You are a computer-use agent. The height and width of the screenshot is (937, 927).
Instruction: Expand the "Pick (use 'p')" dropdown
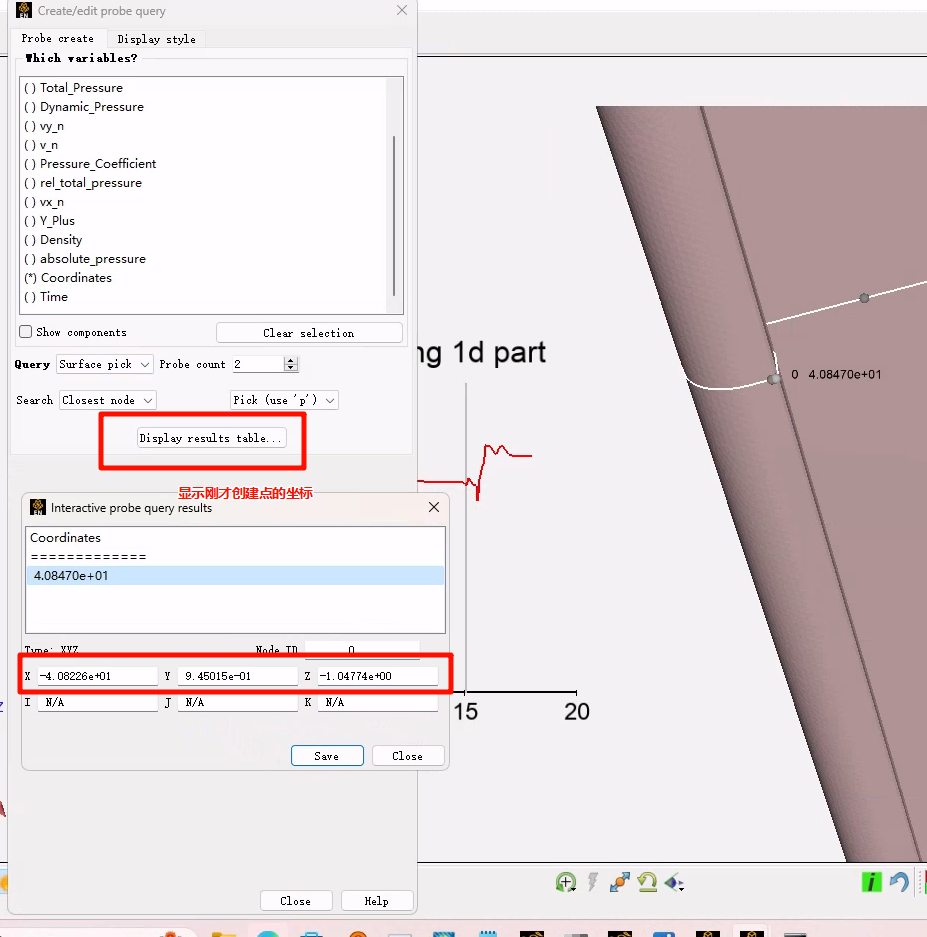pos(284,400)
